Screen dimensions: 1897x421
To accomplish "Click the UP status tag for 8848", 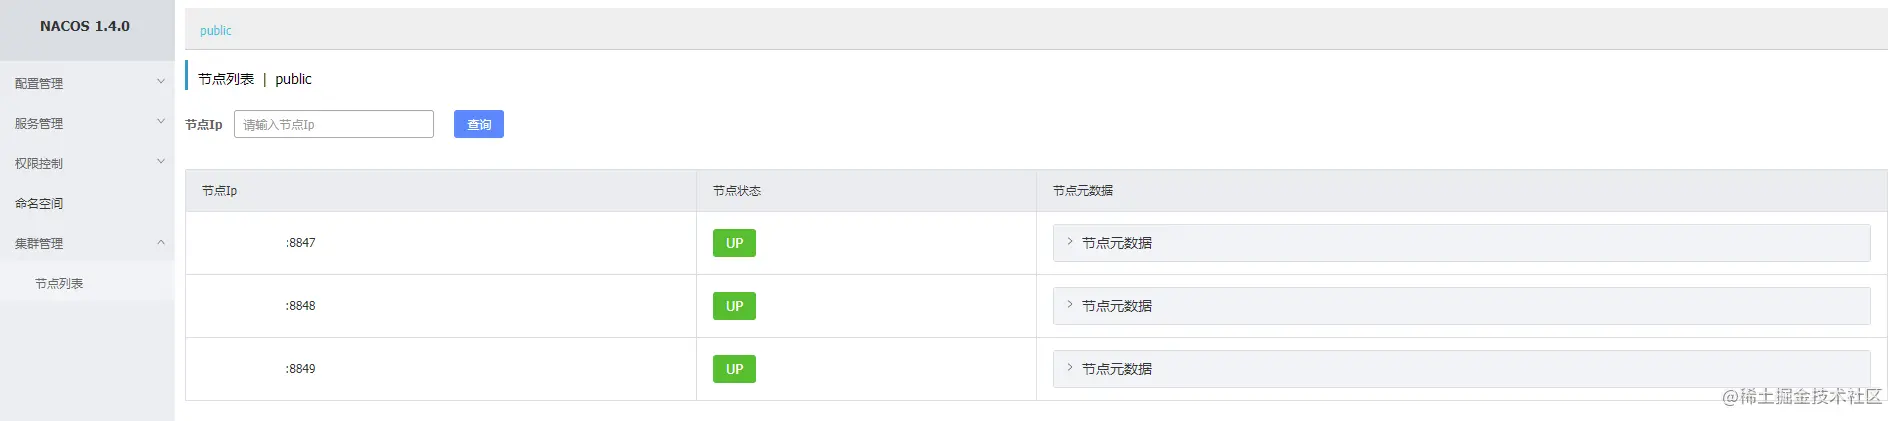I will (x=734, y=306).
